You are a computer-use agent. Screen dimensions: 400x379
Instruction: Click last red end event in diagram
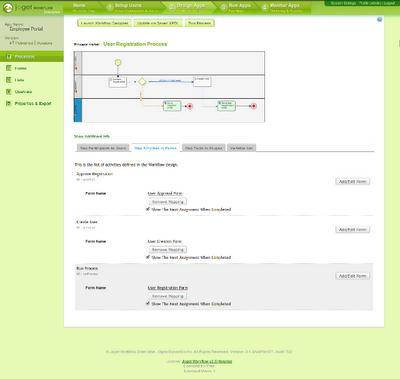click(254, 106)
